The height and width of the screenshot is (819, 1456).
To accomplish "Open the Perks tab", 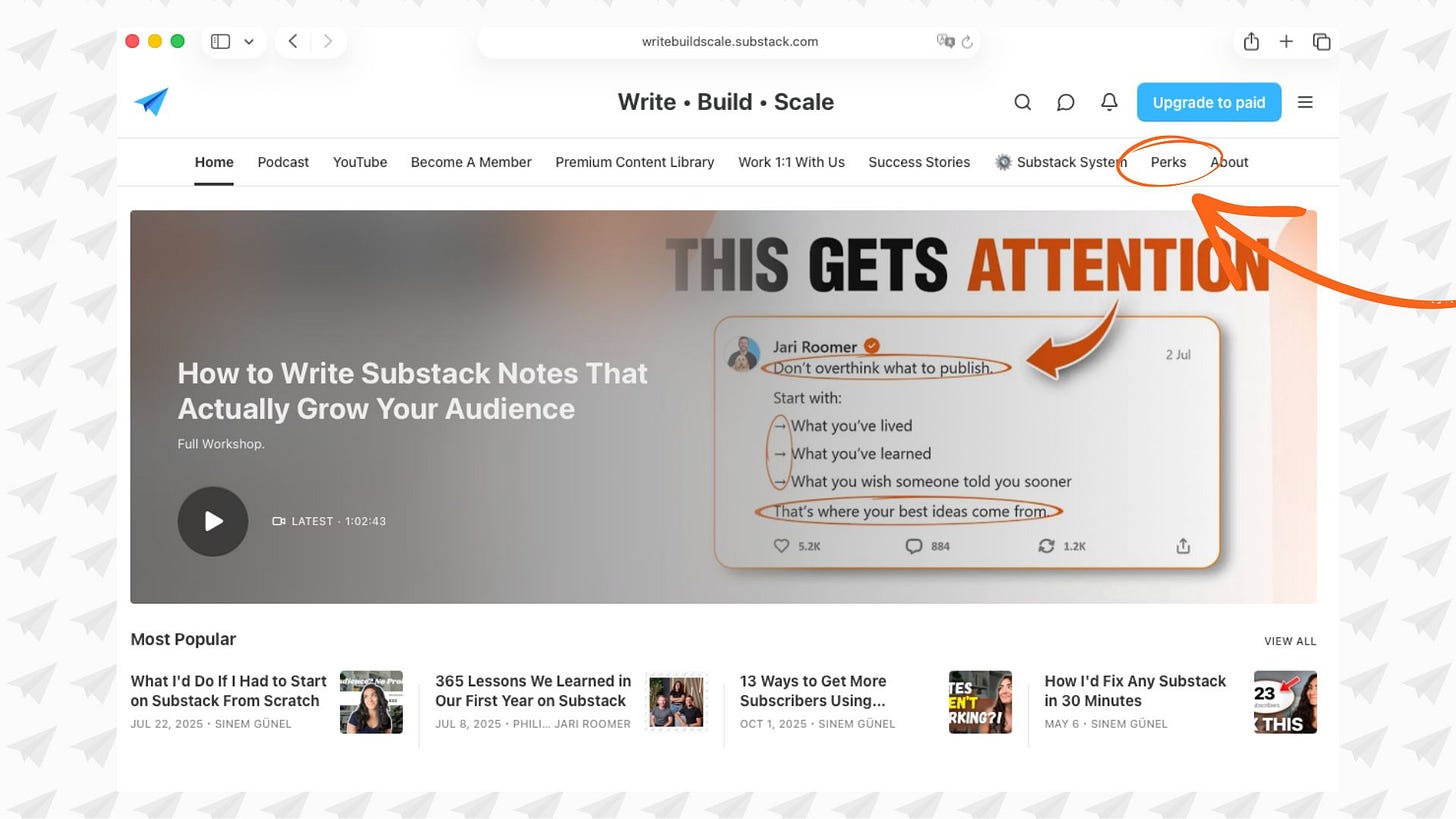I will (x=1168, y=162).
